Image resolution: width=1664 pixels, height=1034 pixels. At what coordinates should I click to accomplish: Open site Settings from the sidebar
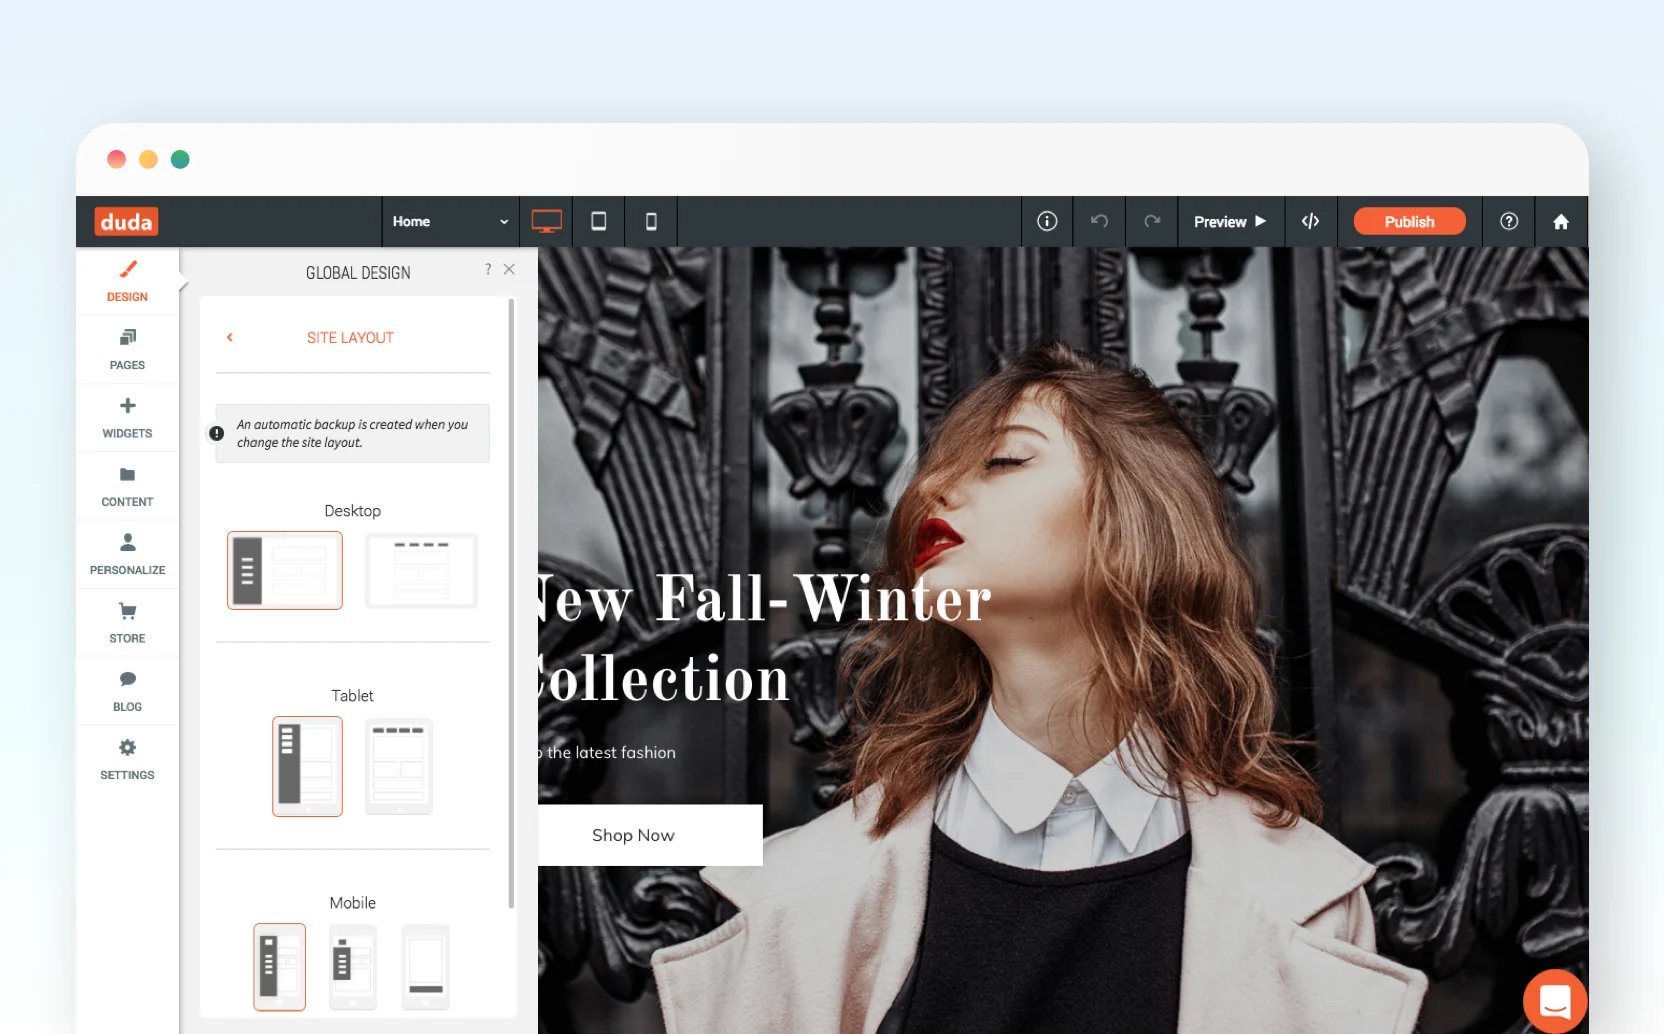coord(127,758)
